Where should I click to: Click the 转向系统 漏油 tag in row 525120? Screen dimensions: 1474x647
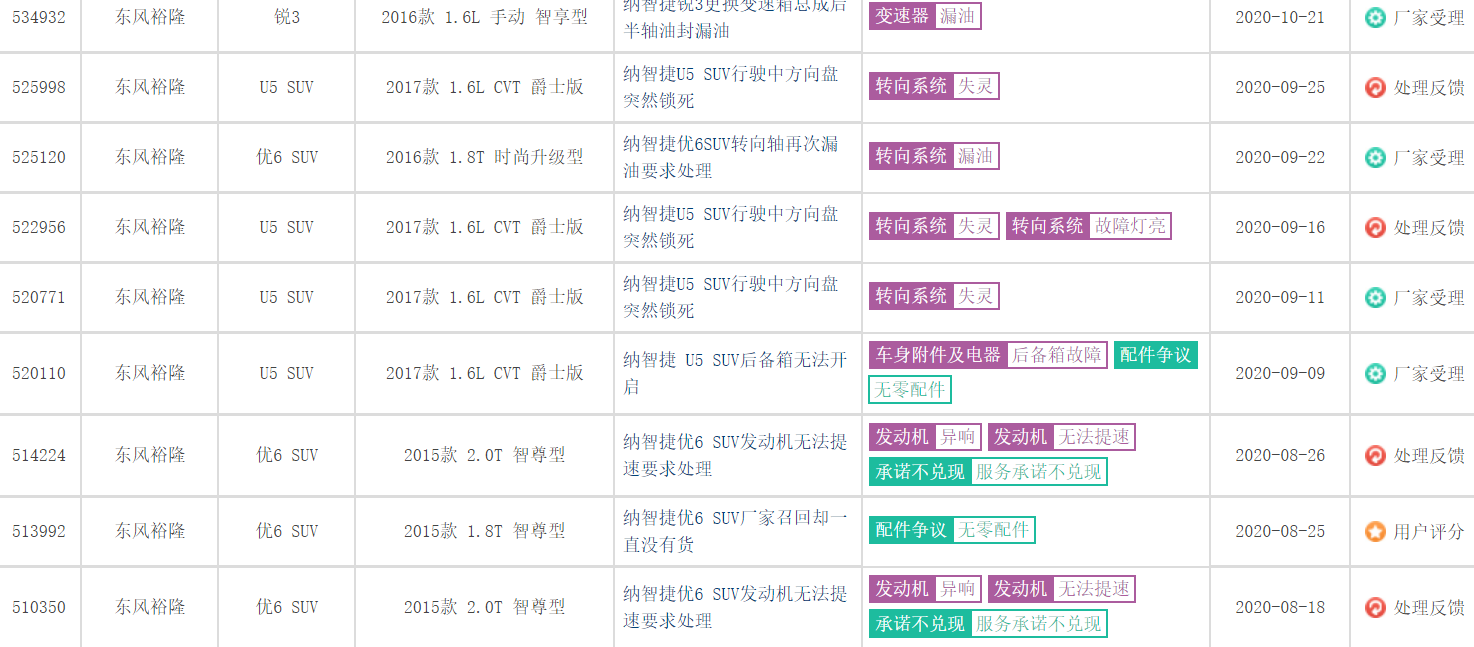pos(934,156)
